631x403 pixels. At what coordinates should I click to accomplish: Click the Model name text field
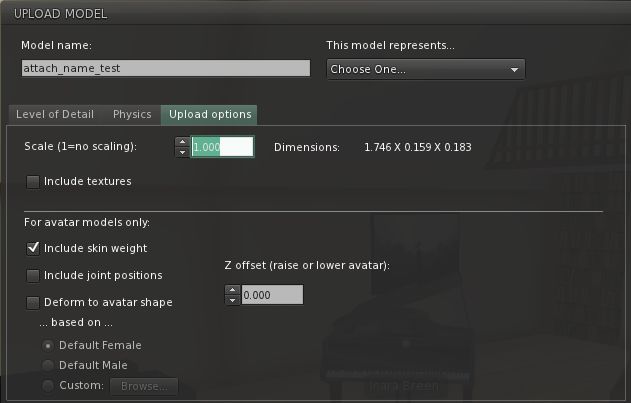click(x=166, y=69)
